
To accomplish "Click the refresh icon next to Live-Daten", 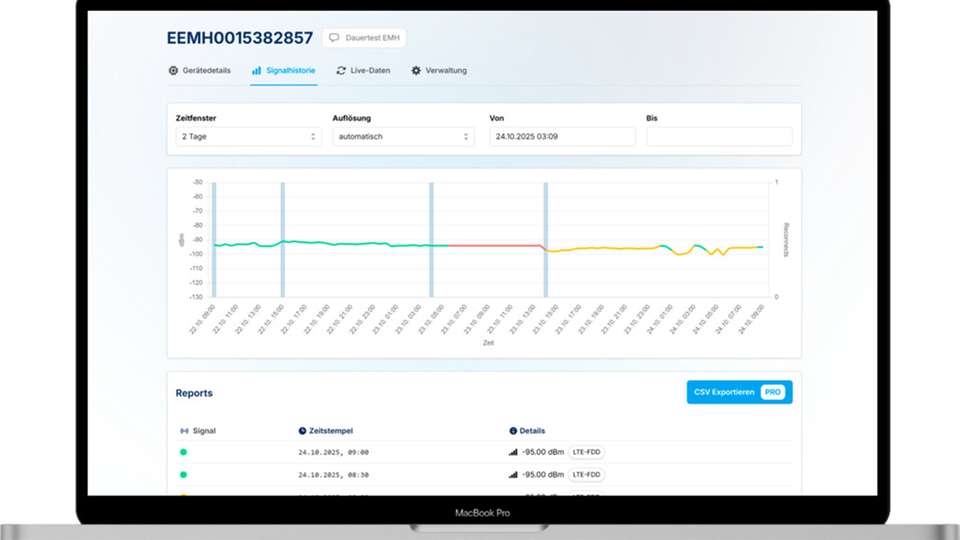I will tap(341, 71).
